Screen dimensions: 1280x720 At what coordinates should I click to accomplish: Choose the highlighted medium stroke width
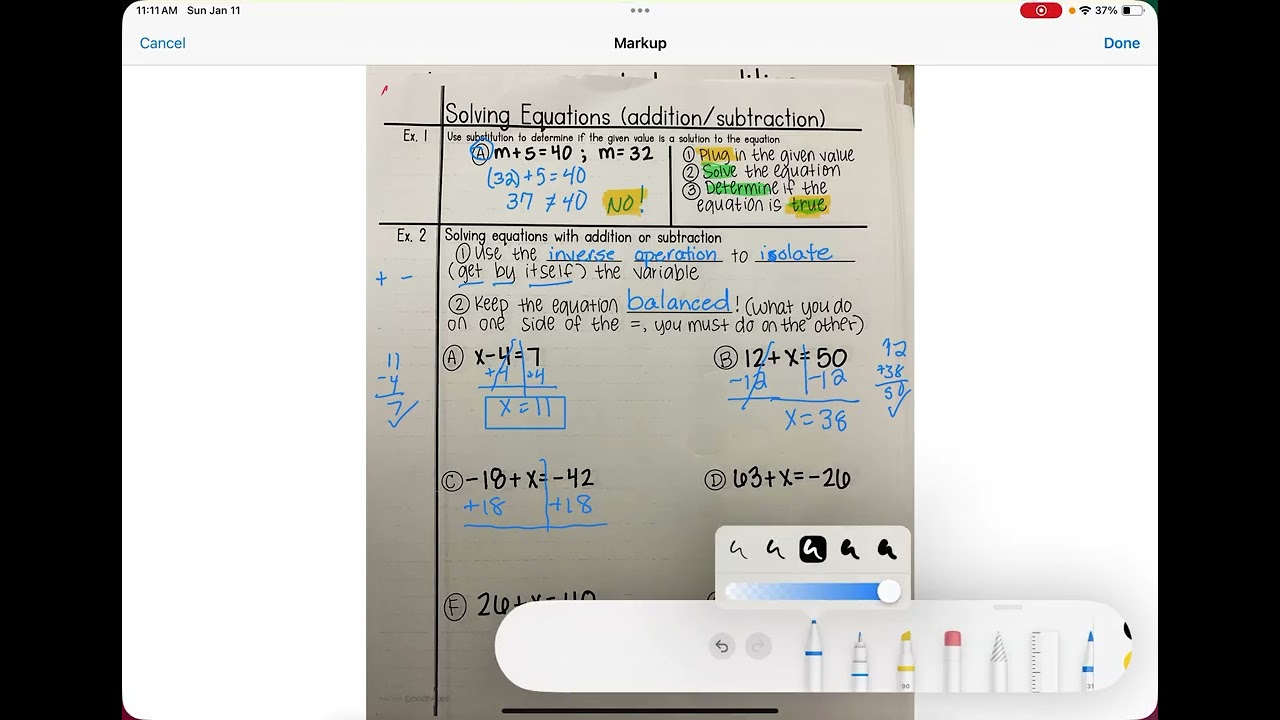click(812, 549)
